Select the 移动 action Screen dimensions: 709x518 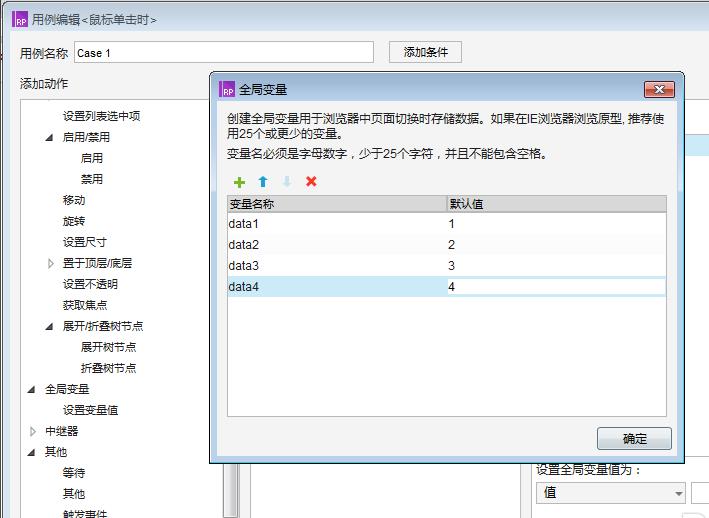point(74,200)
